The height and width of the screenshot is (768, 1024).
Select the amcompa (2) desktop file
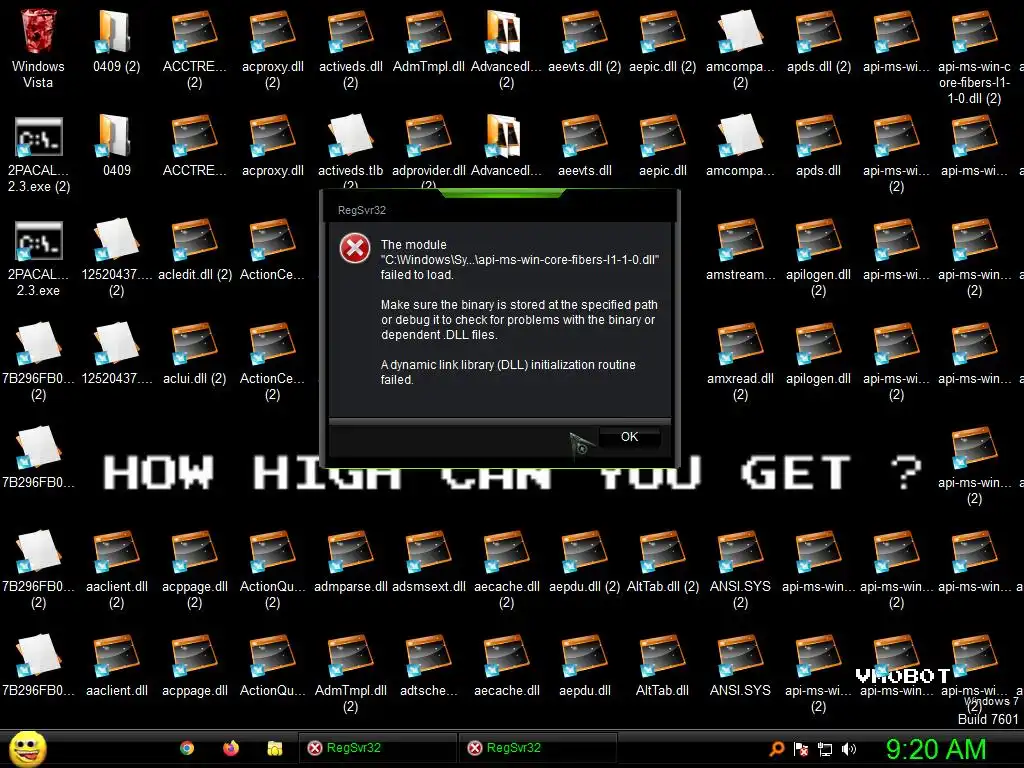(x=740, y=49)
